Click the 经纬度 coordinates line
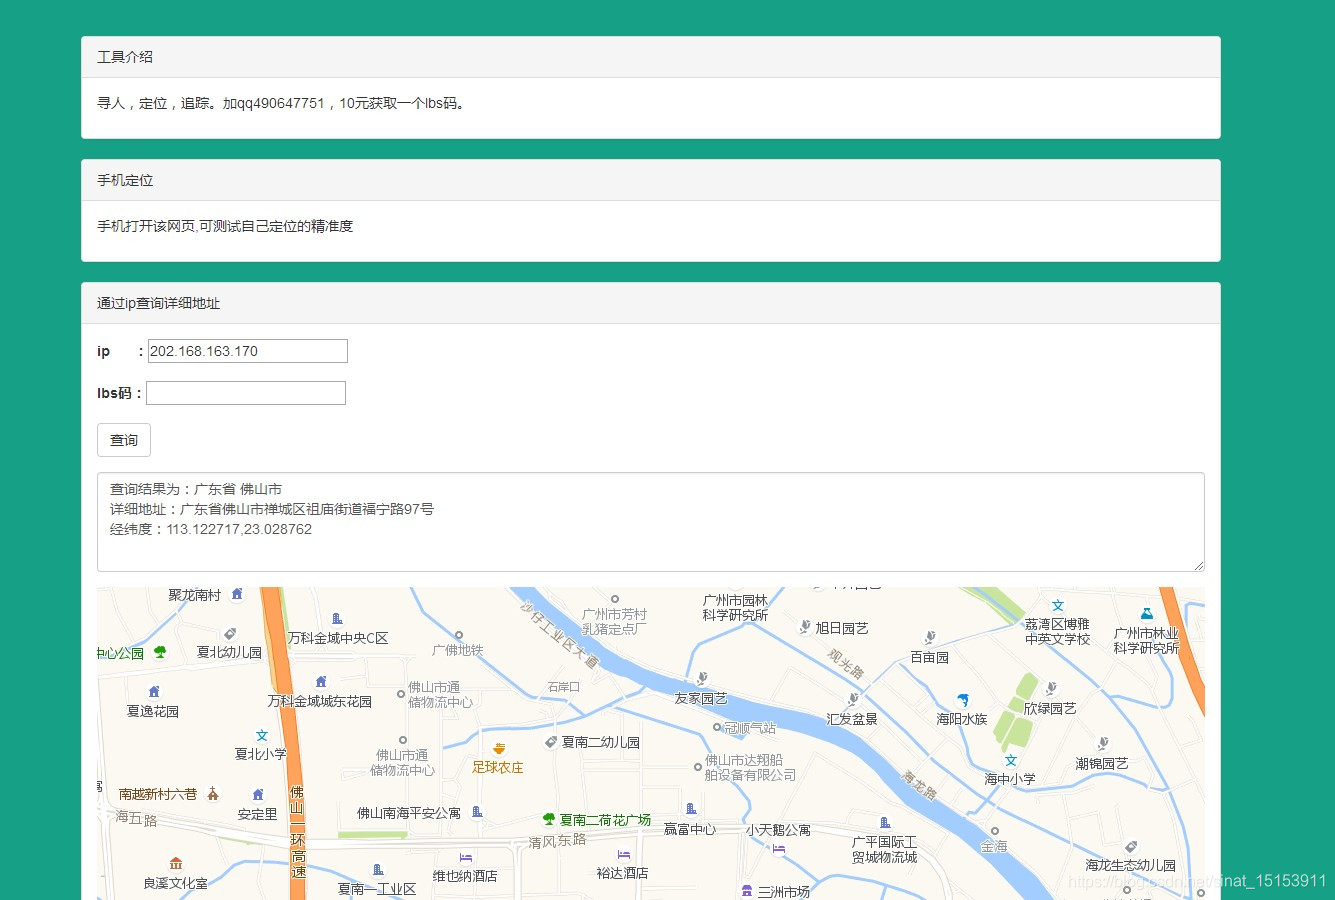This screenshot has width=1335, height=900. pyautogui.click(x=211, y=529)
